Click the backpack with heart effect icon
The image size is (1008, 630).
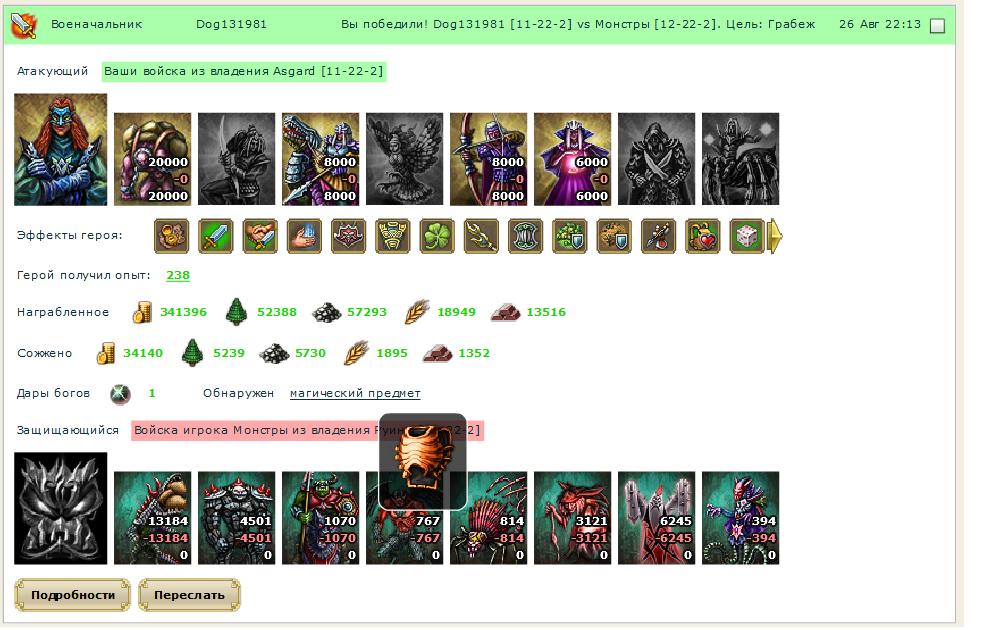point(703,236)
